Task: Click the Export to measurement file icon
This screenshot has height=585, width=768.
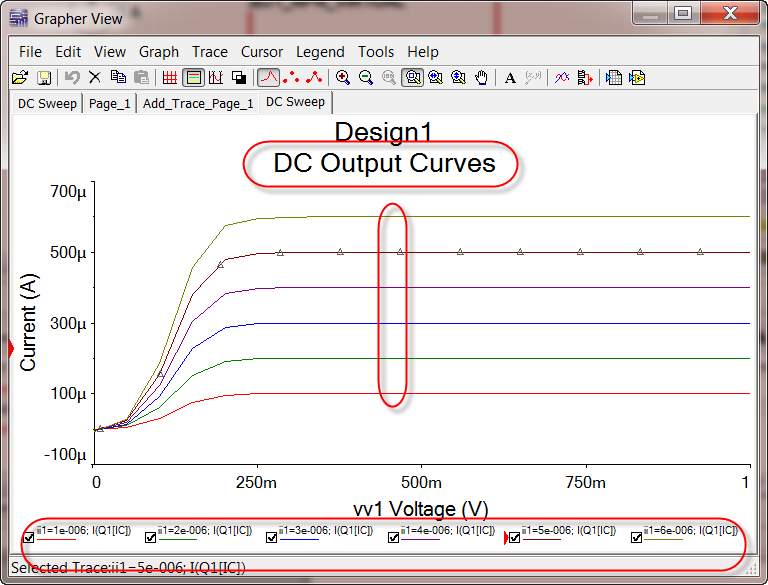Action: [x=637, y=77]
